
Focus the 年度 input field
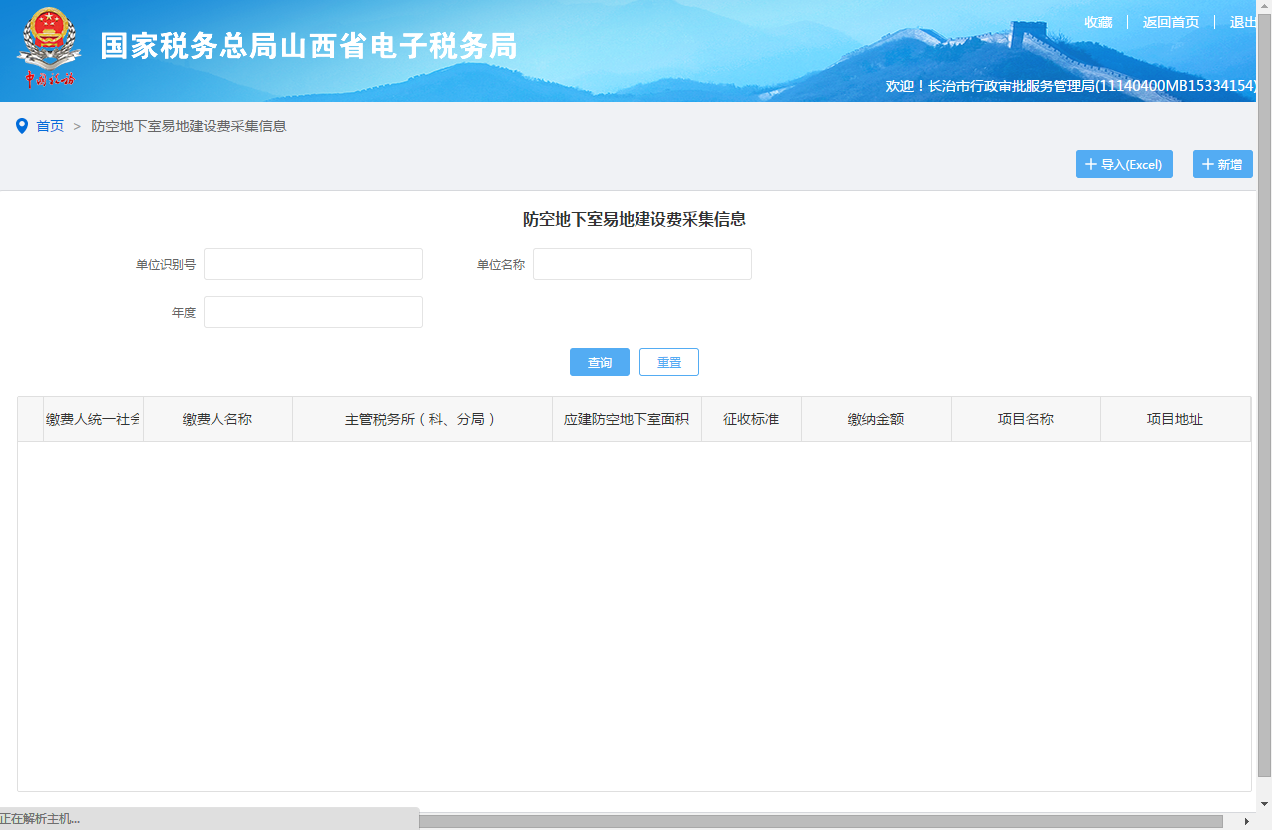(313, 312)
